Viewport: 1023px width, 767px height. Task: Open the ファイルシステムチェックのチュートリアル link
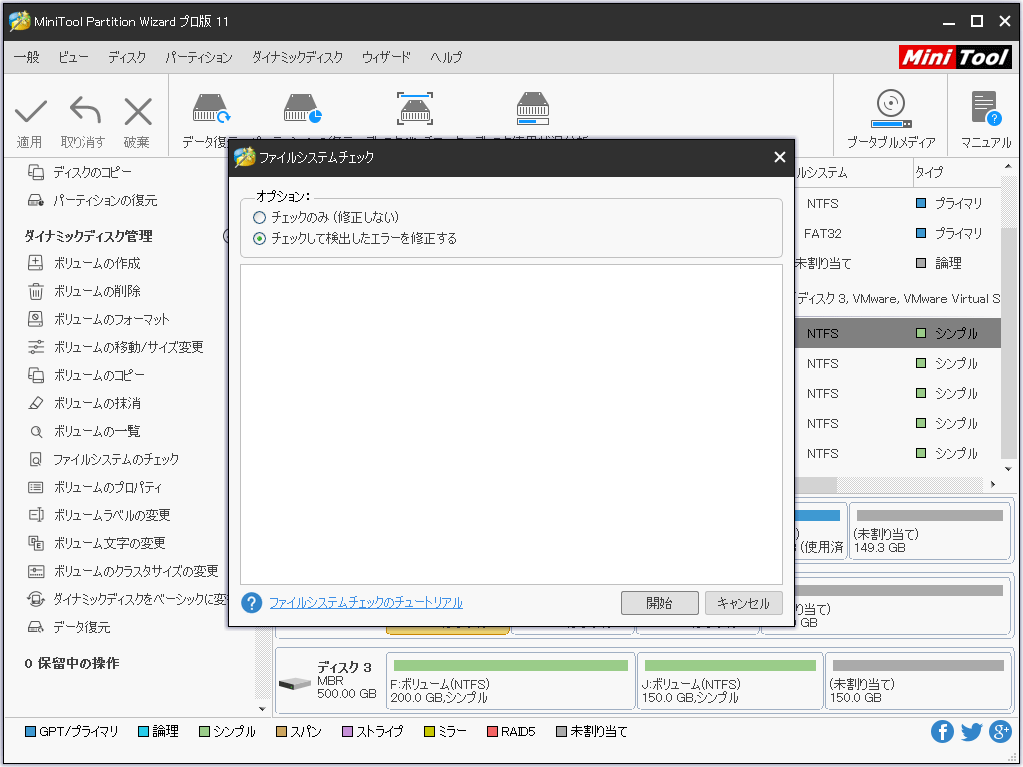[366, 603]
